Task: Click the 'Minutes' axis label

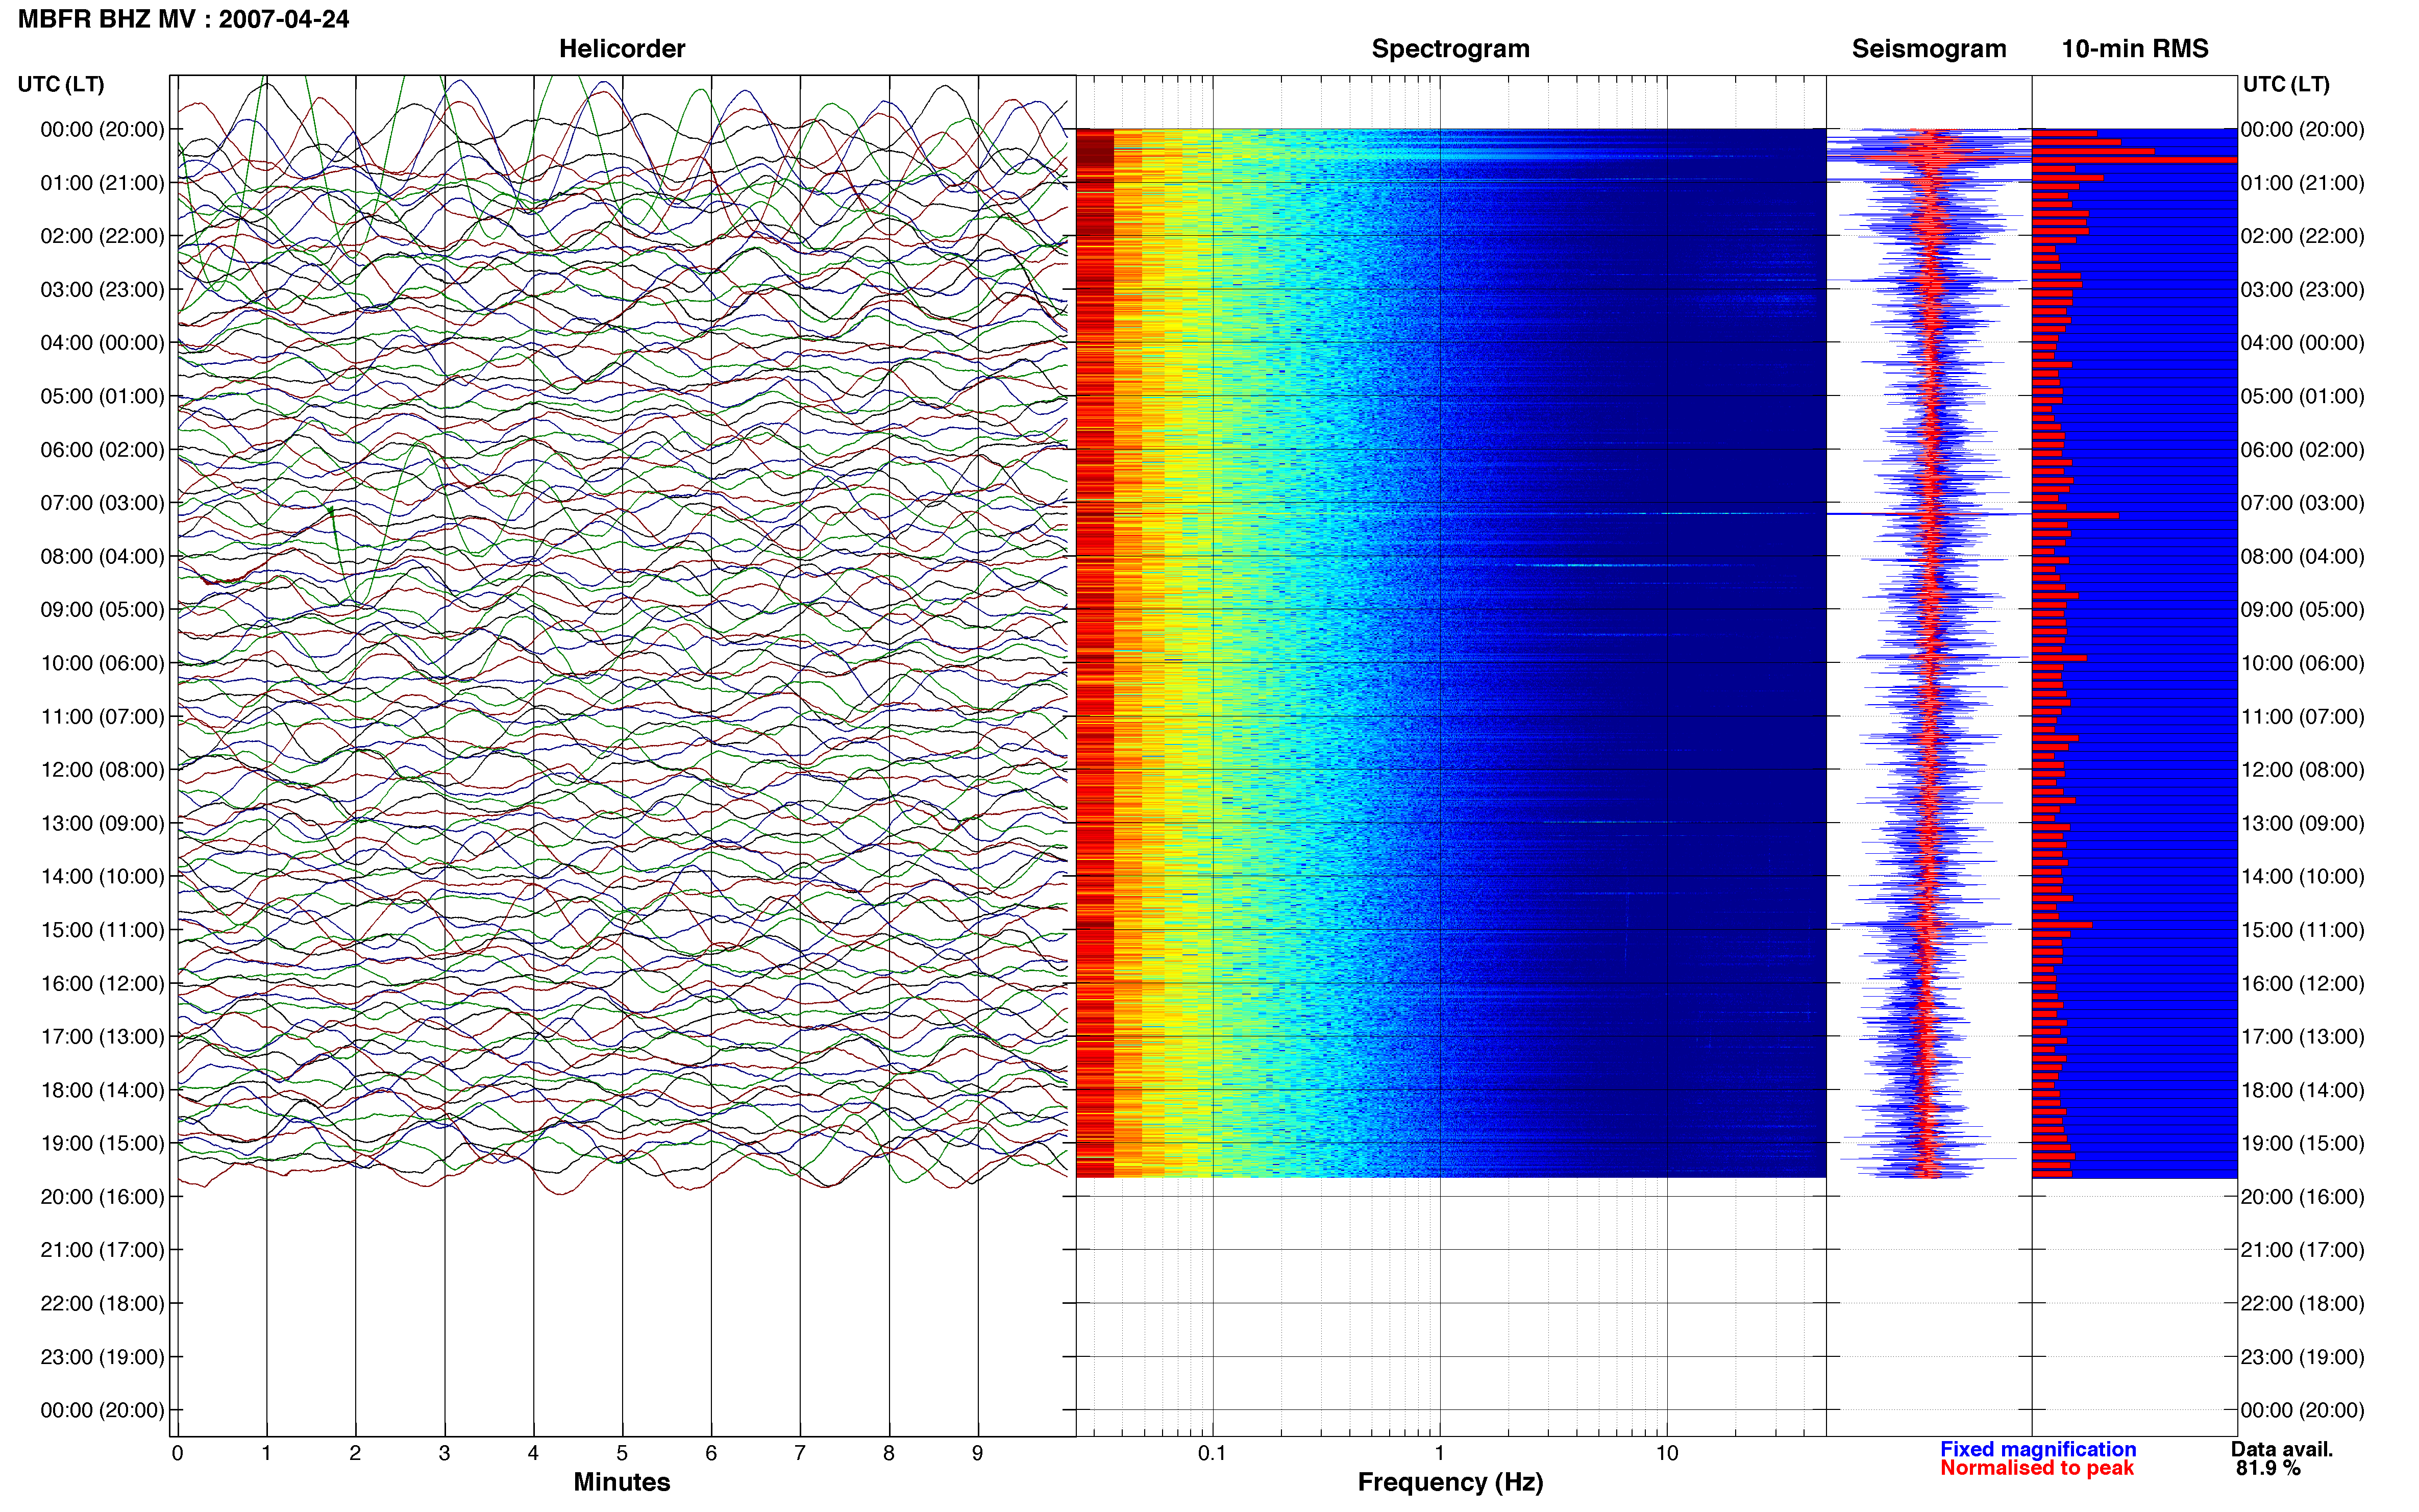Action: pyautogui.click(x=622, y=1482)
